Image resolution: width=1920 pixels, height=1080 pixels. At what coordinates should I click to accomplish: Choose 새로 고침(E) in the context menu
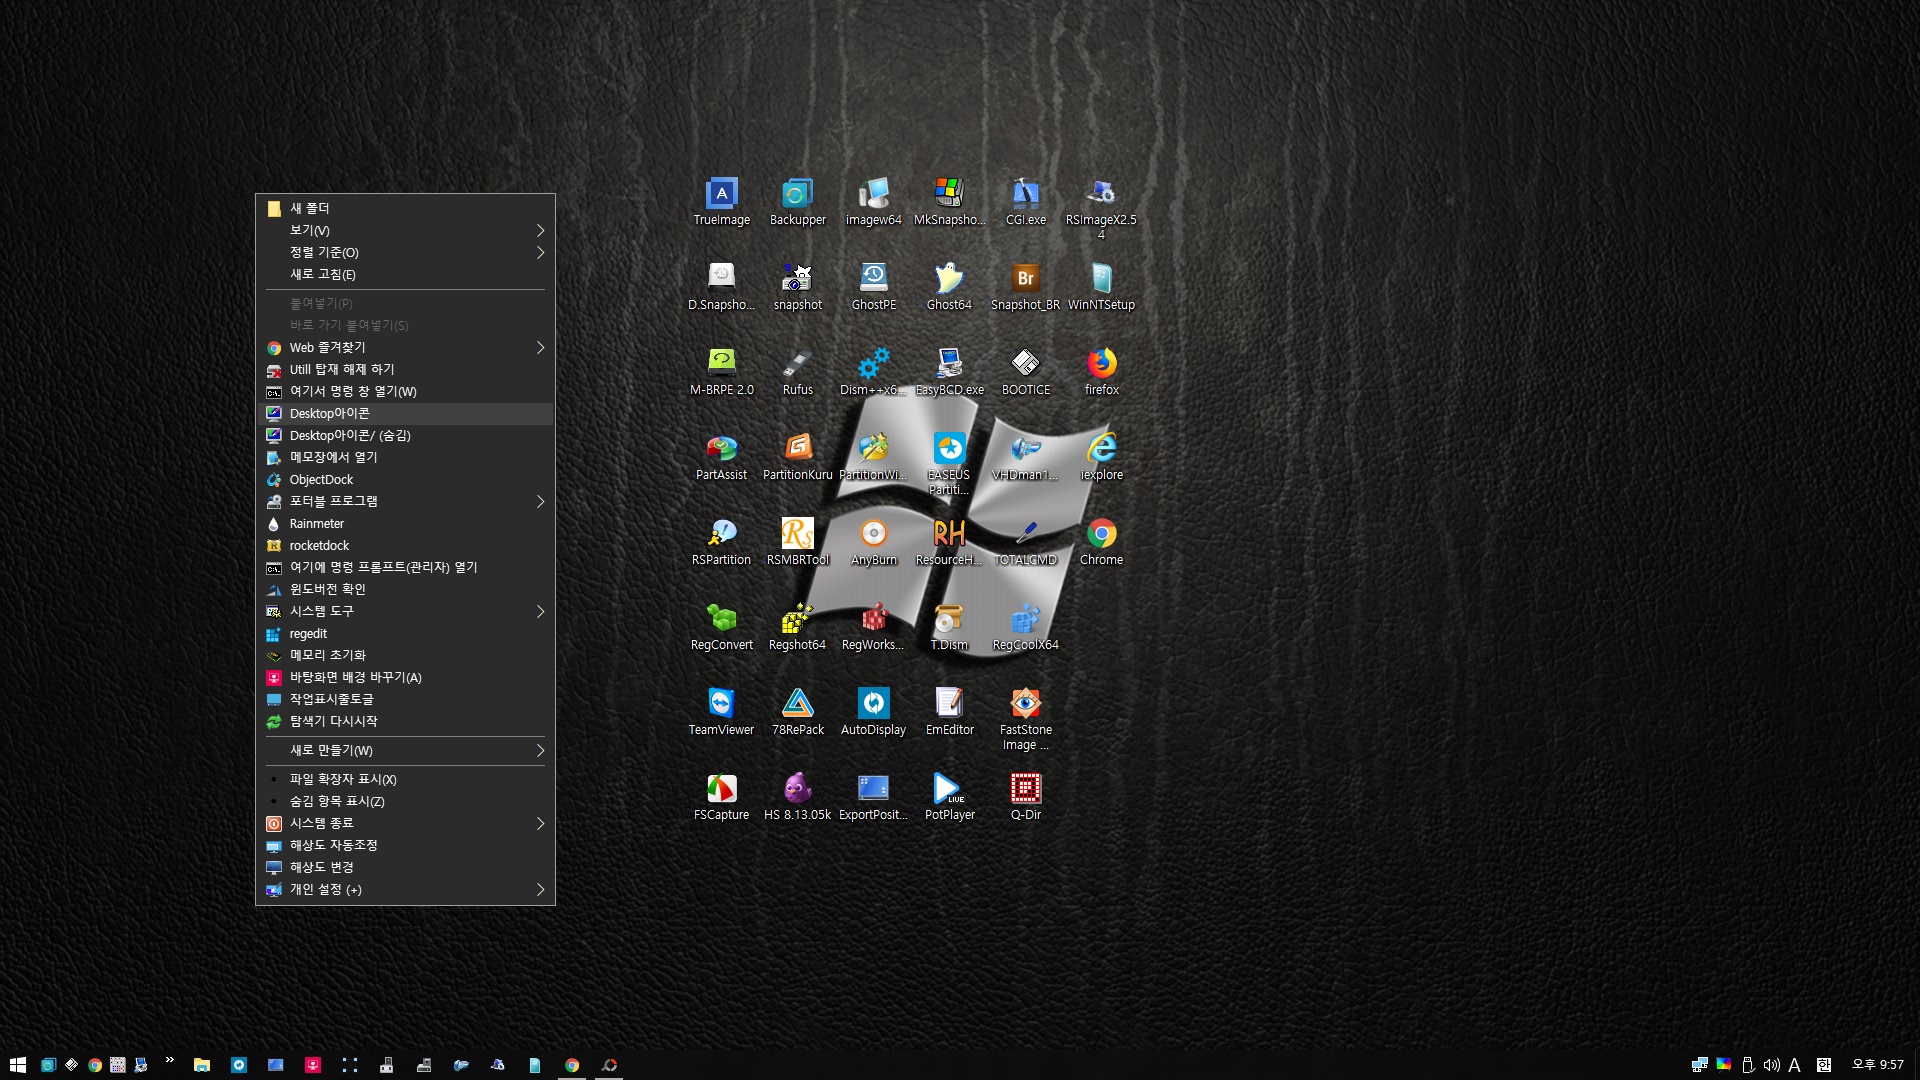pyautogui.click(x=405, y=274)
